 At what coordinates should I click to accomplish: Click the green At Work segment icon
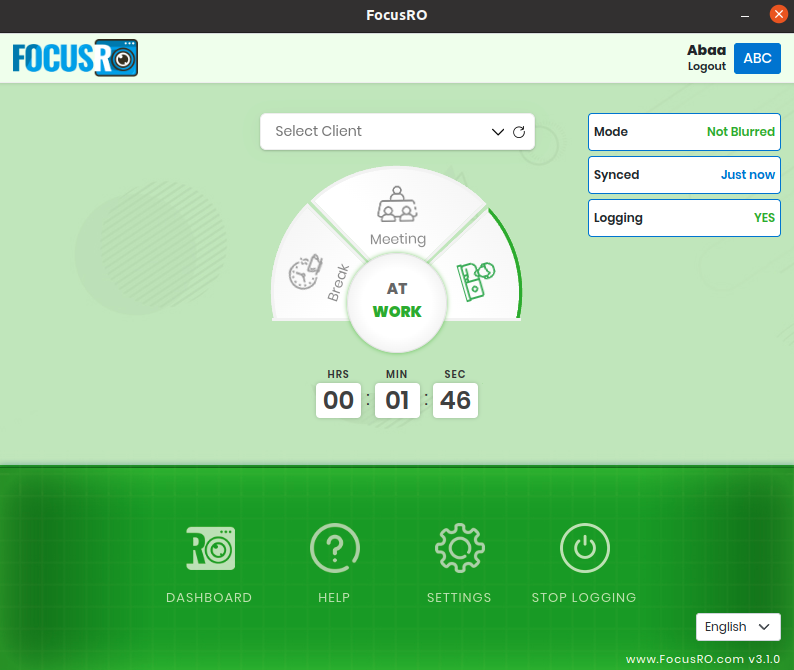(475, 281)
